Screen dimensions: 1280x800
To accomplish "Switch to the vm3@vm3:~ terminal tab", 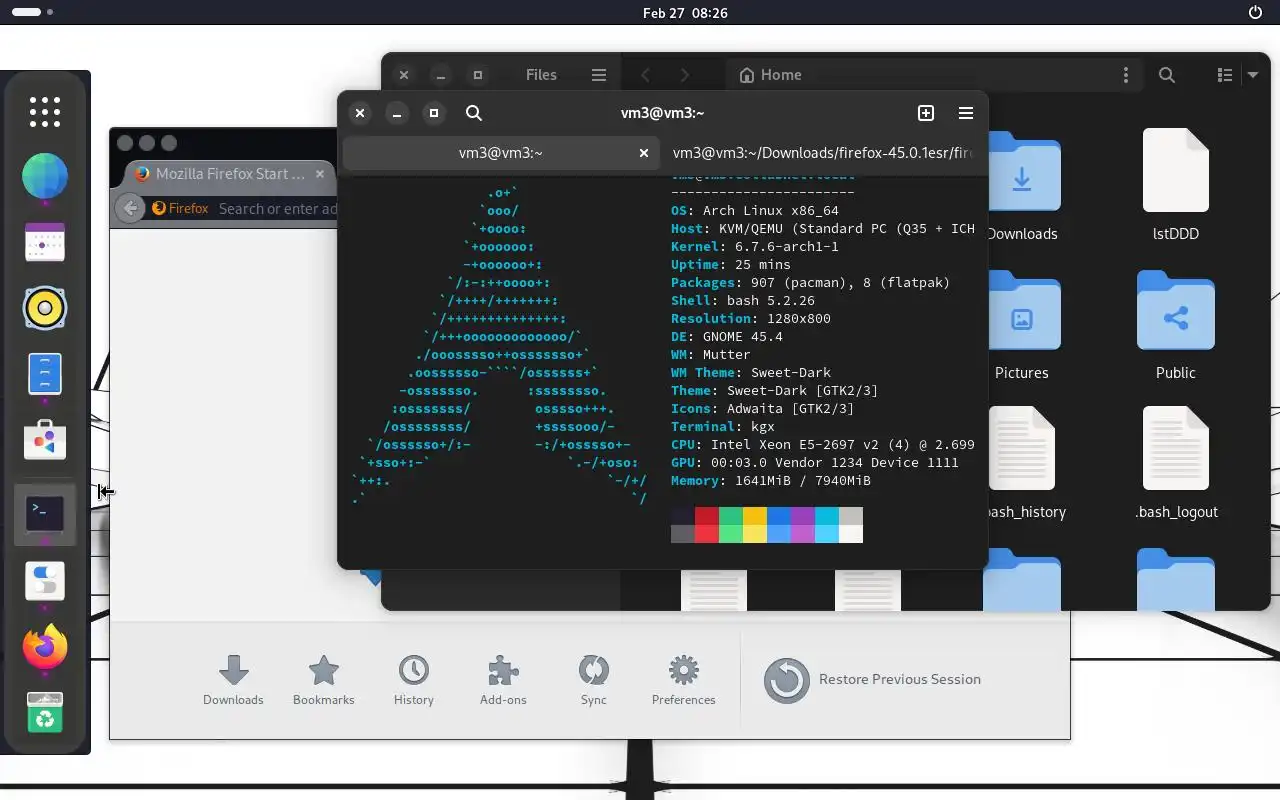I will pos(501,153).
